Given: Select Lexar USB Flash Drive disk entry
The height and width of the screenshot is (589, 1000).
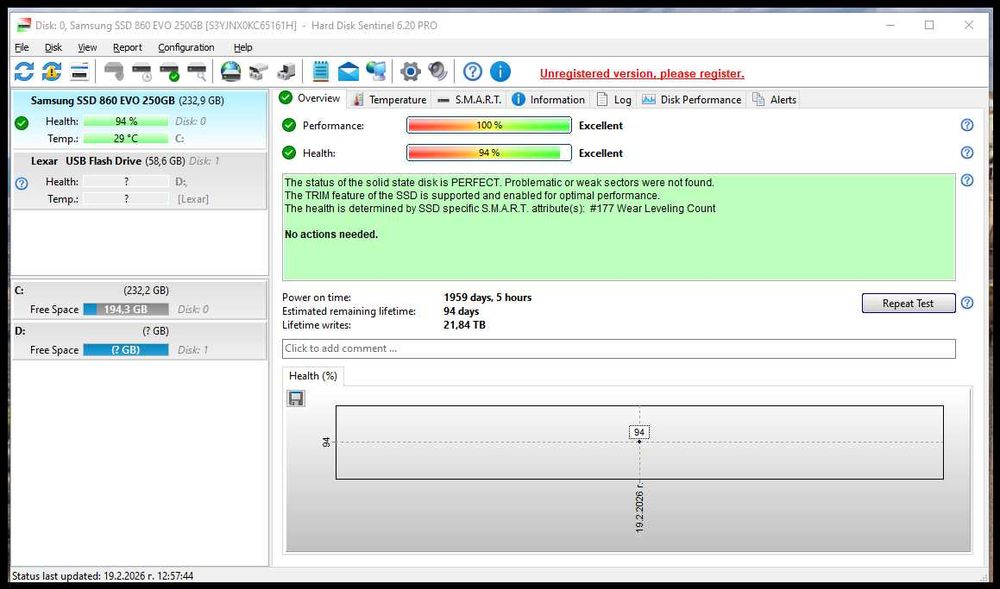Looking at the screenshot, I should 140,180.
